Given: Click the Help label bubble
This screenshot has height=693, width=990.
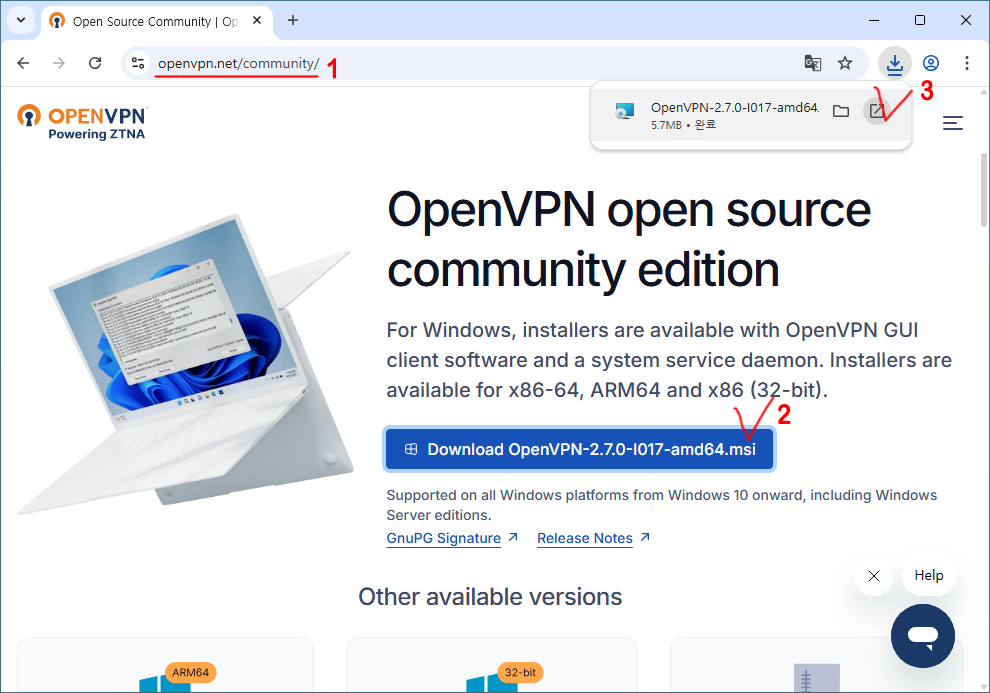Looking at the screenshot, I should (929, 576).
